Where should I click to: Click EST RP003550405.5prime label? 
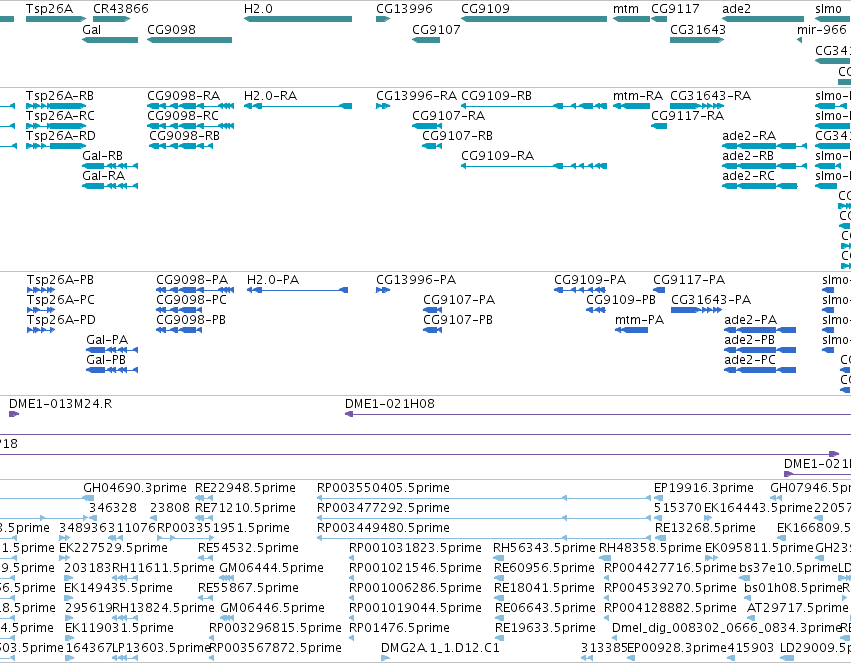point(383,488)
